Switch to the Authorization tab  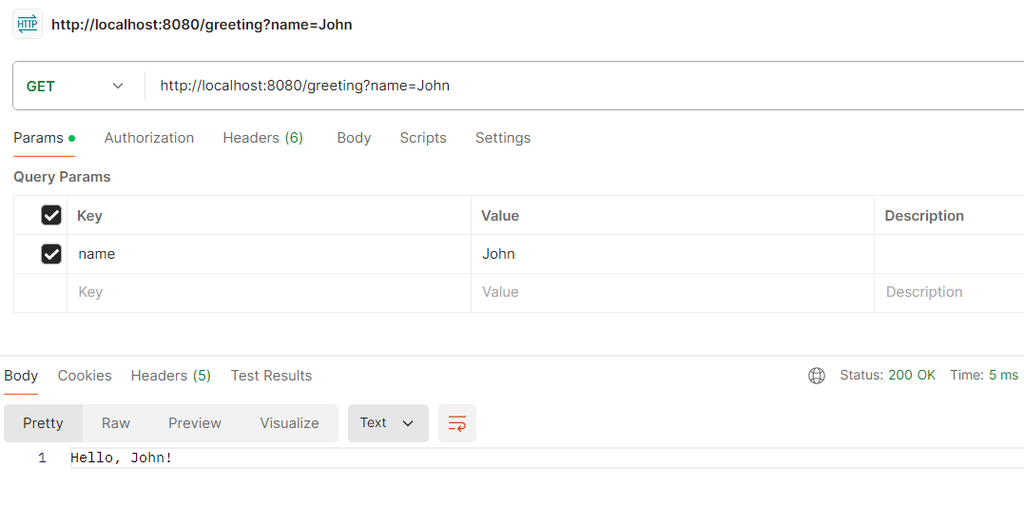click(x=149, y=138)
